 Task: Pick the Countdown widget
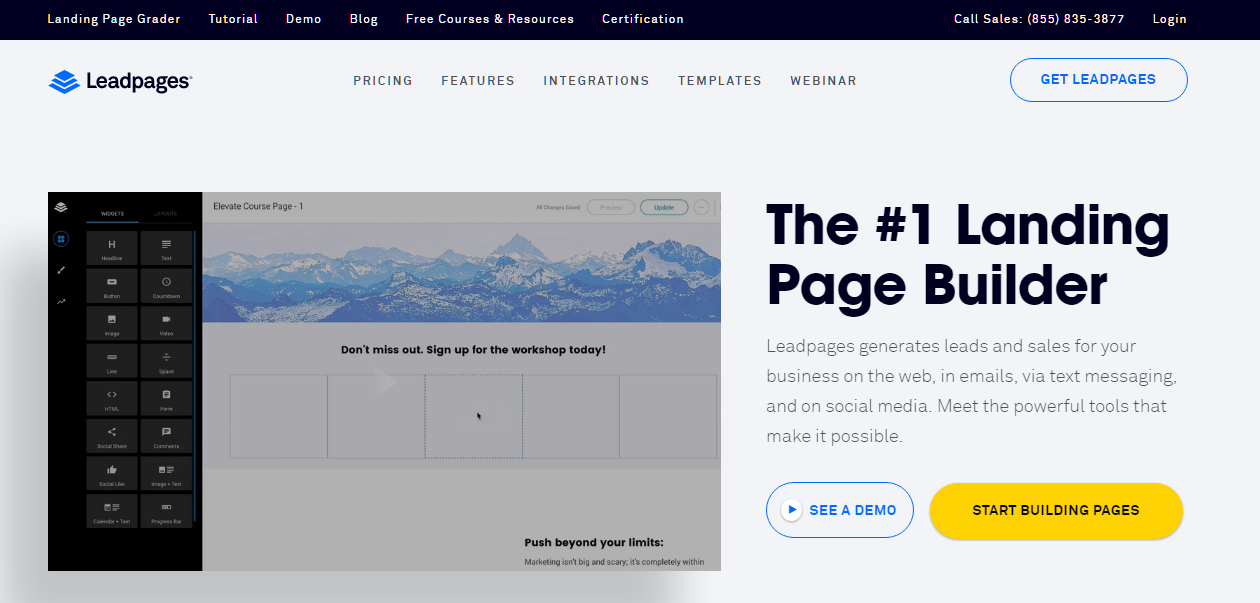point(166,286)
